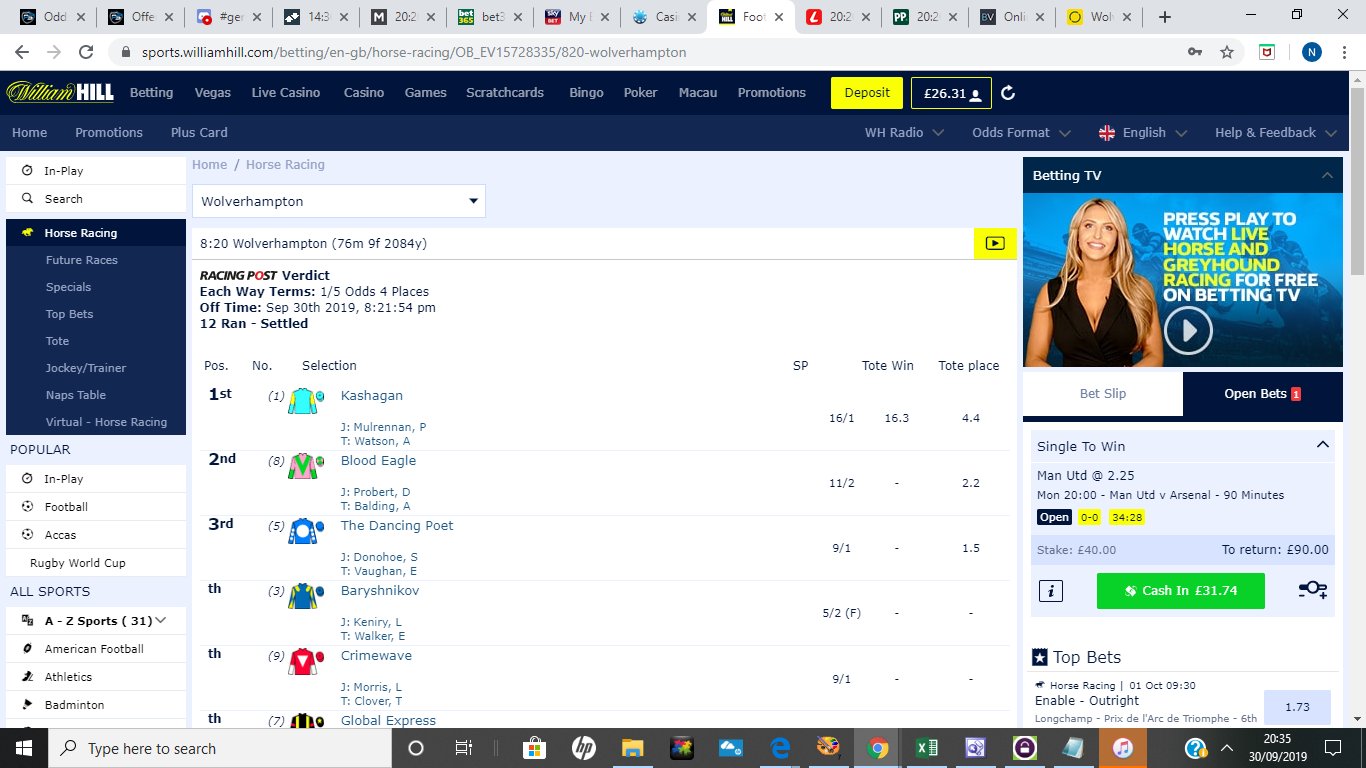1366x768 pixels.
Task: Click Search in the left sidebar
Action: pyautogui.click(x=96, y=199)
